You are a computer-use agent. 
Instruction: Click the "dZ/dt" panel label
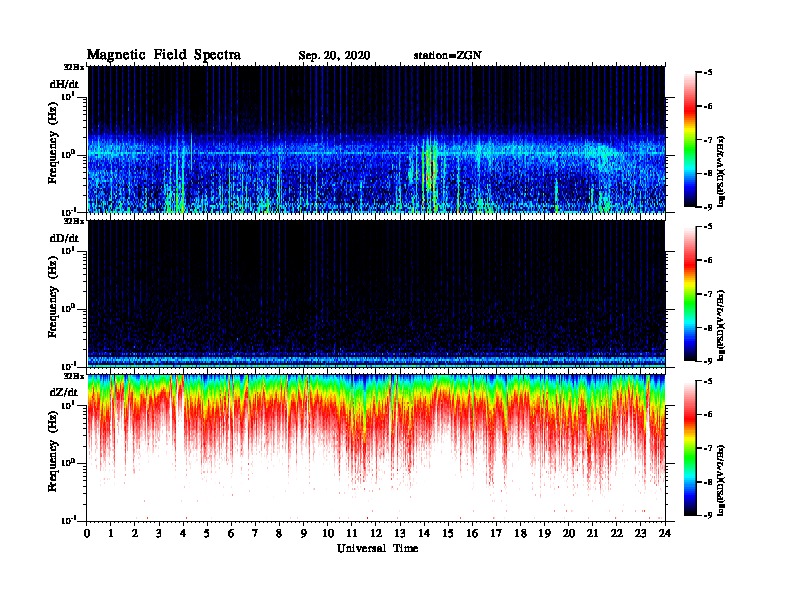tap(64, 392)
